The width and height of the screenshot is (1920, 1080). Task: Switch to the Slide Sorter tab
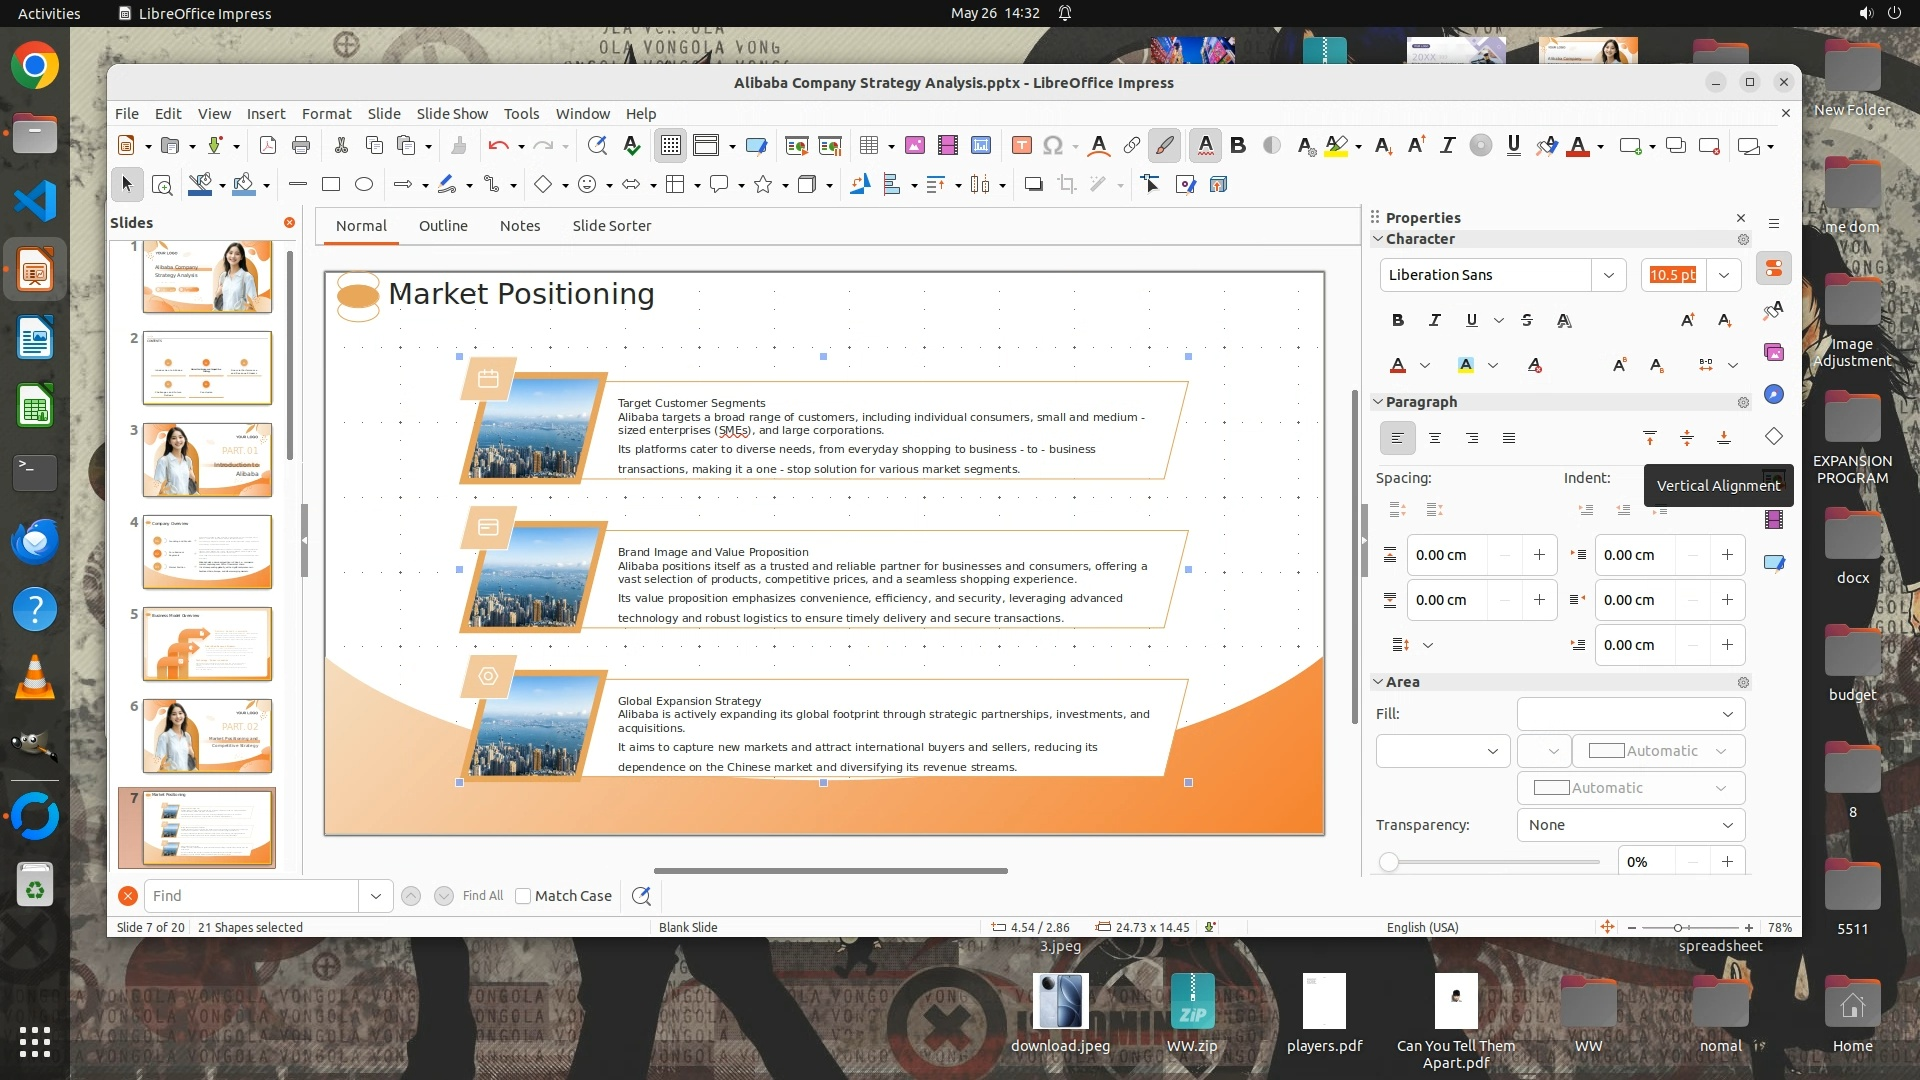(611, 226)
